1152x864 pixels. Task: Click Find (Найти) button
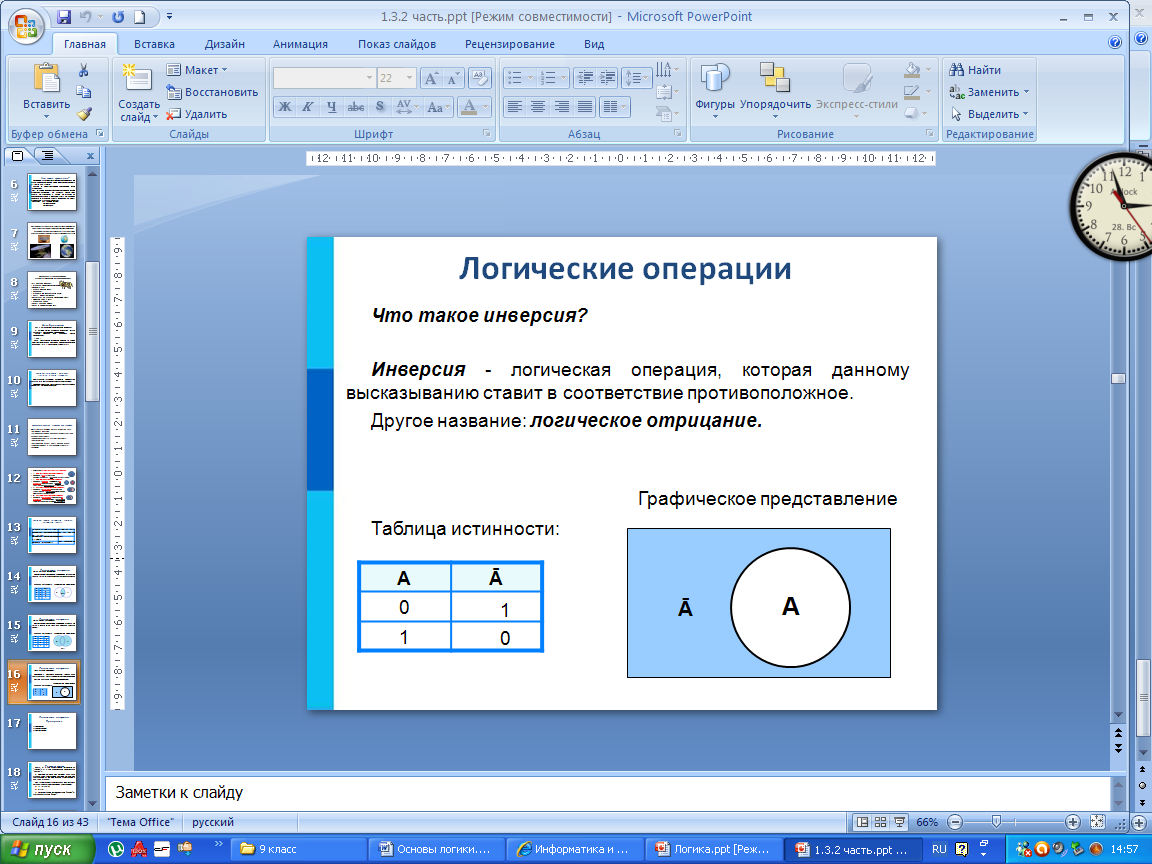tap(975, 70)
